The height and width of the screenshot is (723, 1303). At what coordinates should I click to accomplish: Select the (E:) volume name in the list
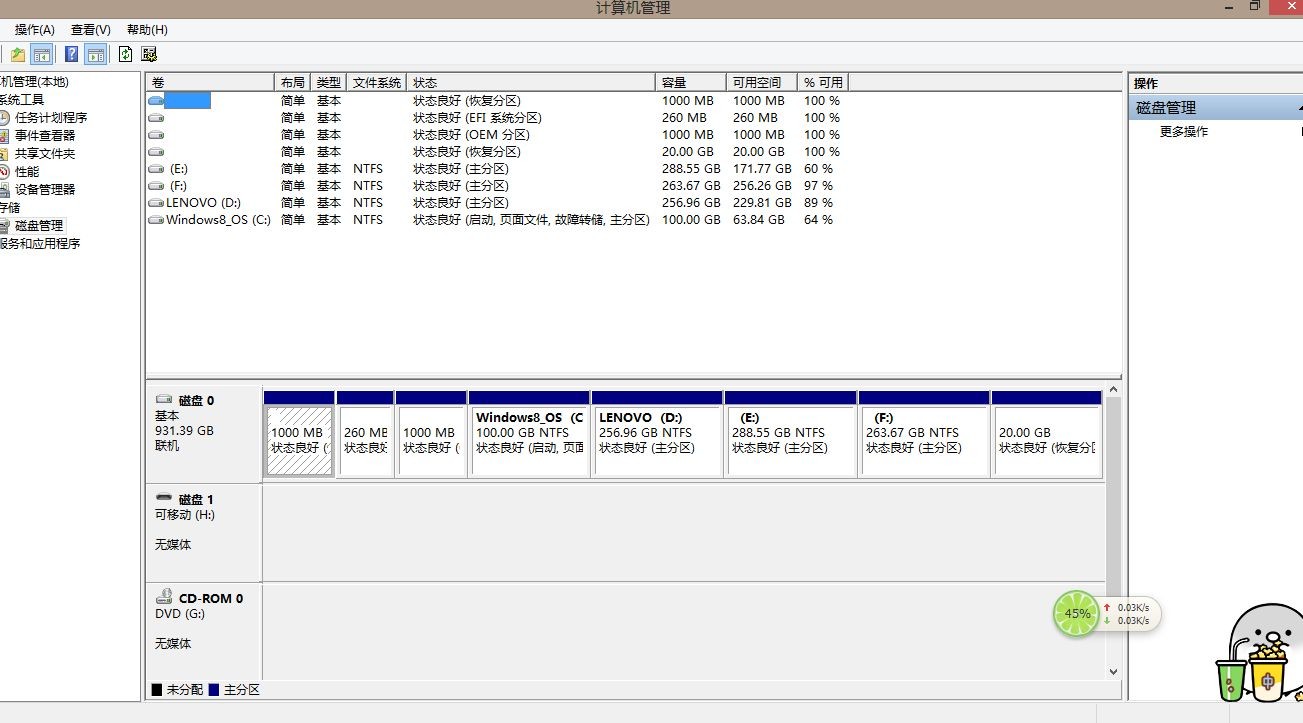click(179, 169)
